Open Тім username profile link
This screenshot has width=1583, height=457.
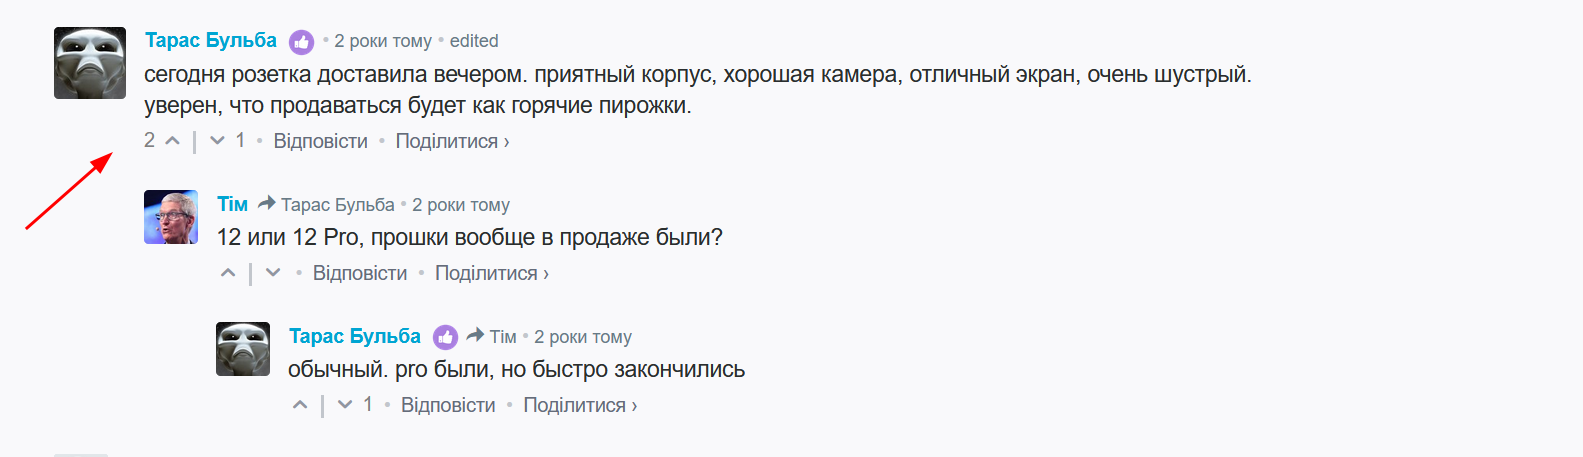click(232, 204)
